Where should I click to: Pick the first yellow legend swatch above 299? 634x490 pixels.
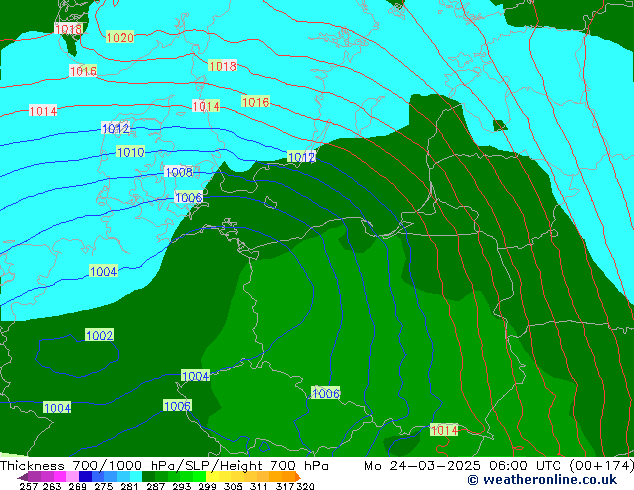point(212,476)
